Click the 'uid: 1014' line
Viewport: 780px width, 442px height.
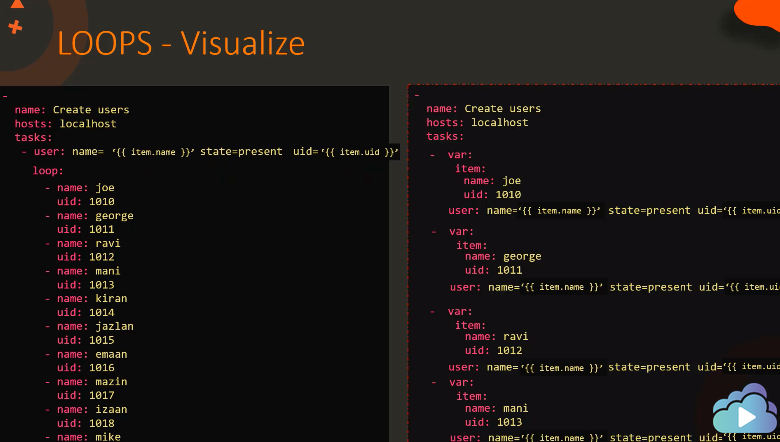point(86,312)
